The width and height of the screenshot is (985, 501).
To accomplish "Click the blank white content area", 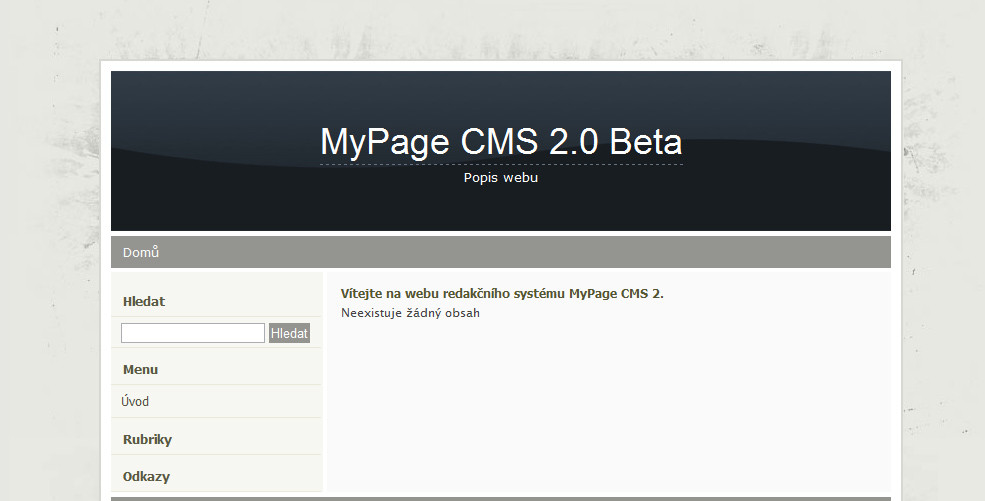I will (x=608, y=408).
